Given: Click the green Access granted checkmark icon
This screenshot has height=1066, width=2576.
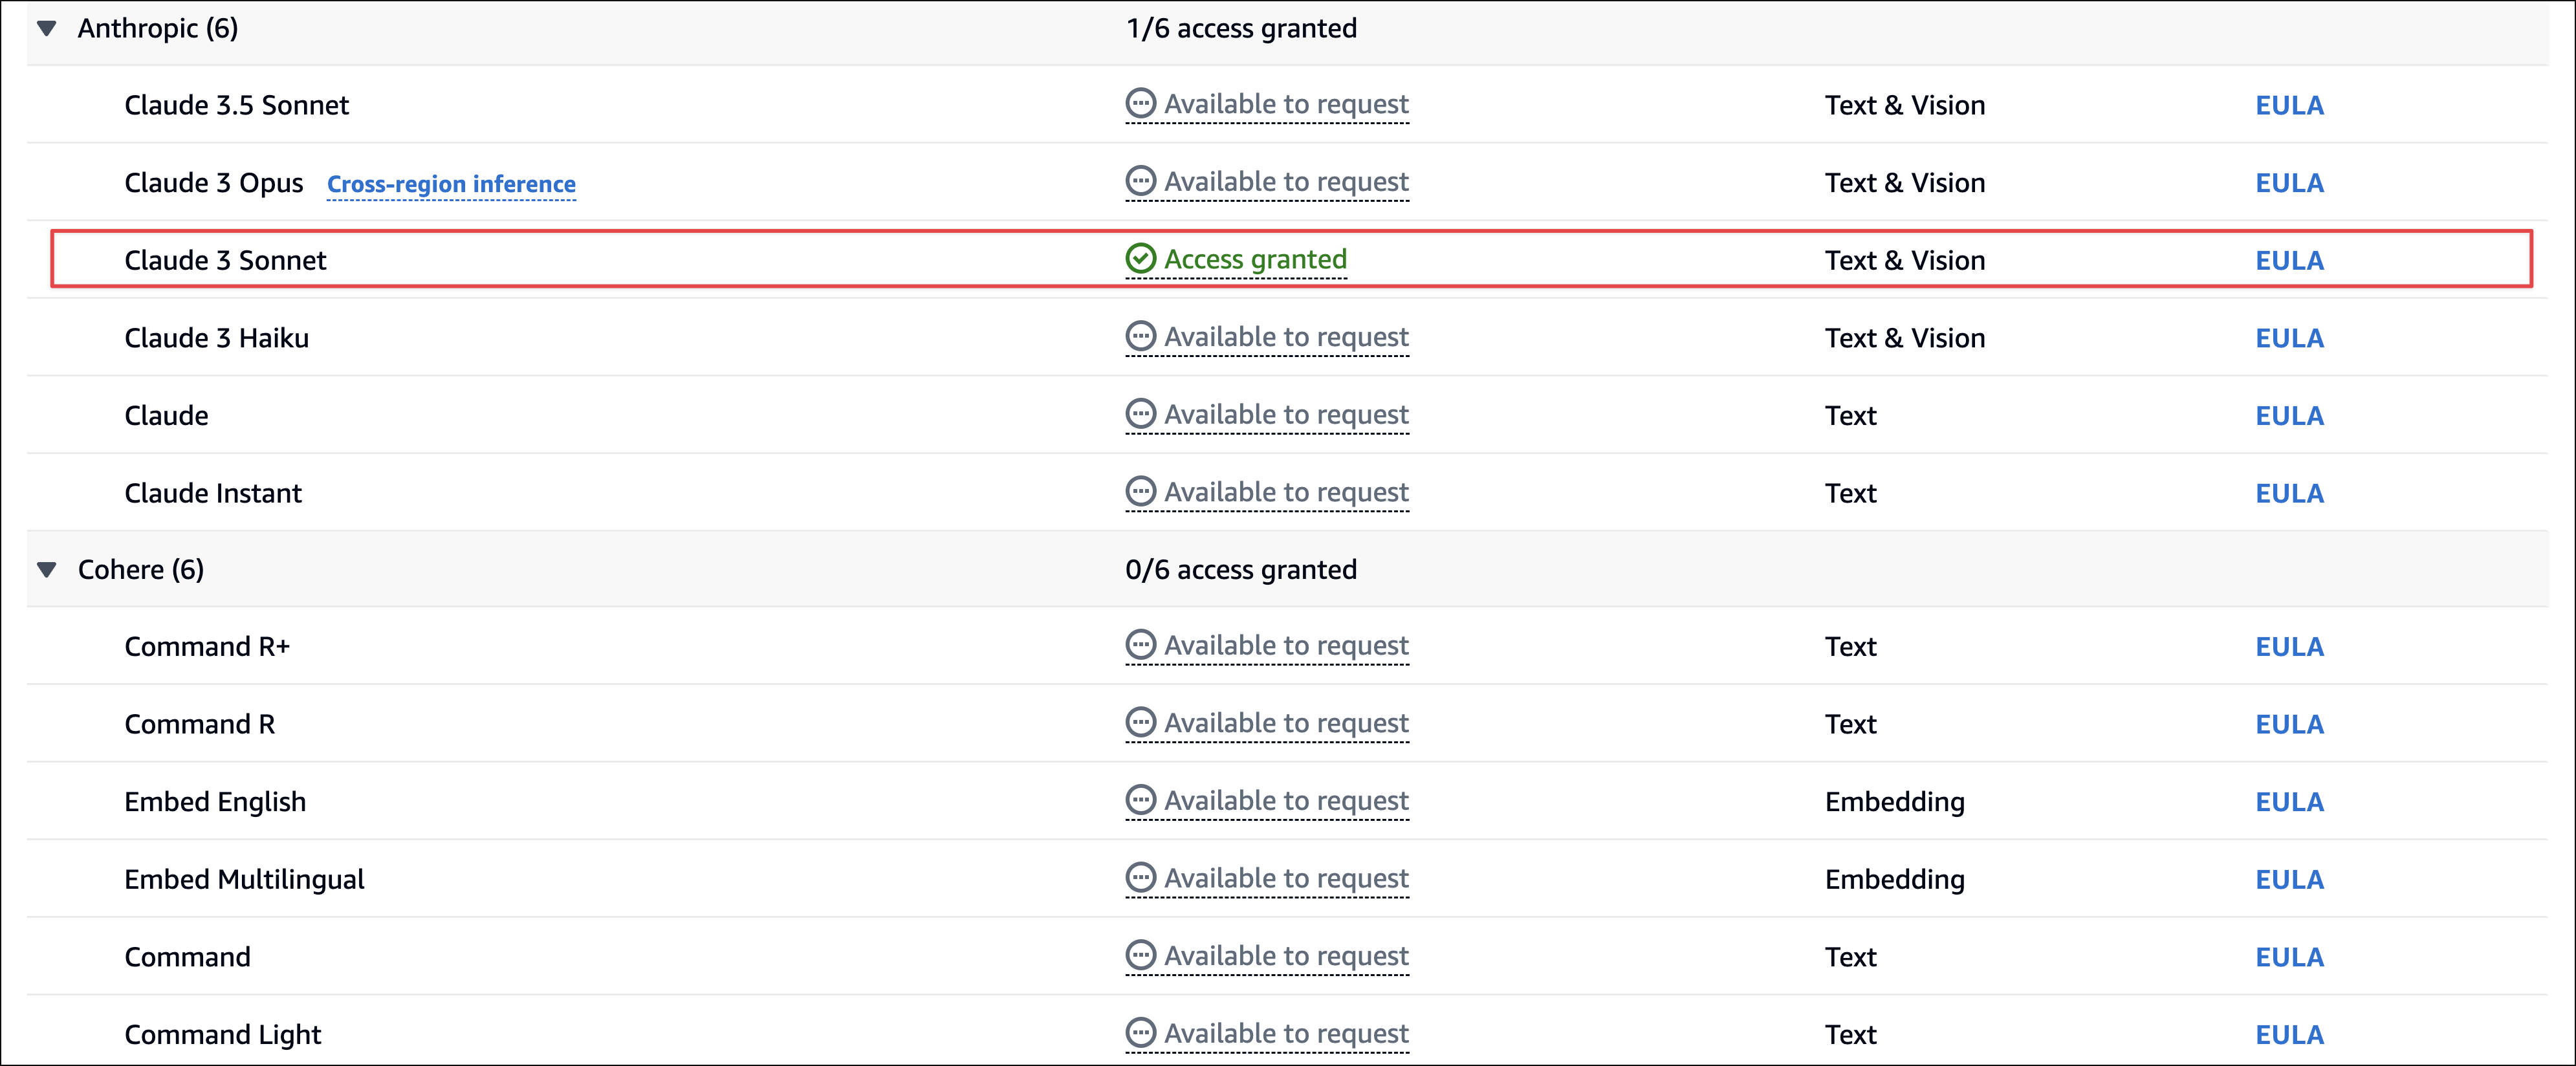Looking at the screenshot, I should coord(1140,259).
